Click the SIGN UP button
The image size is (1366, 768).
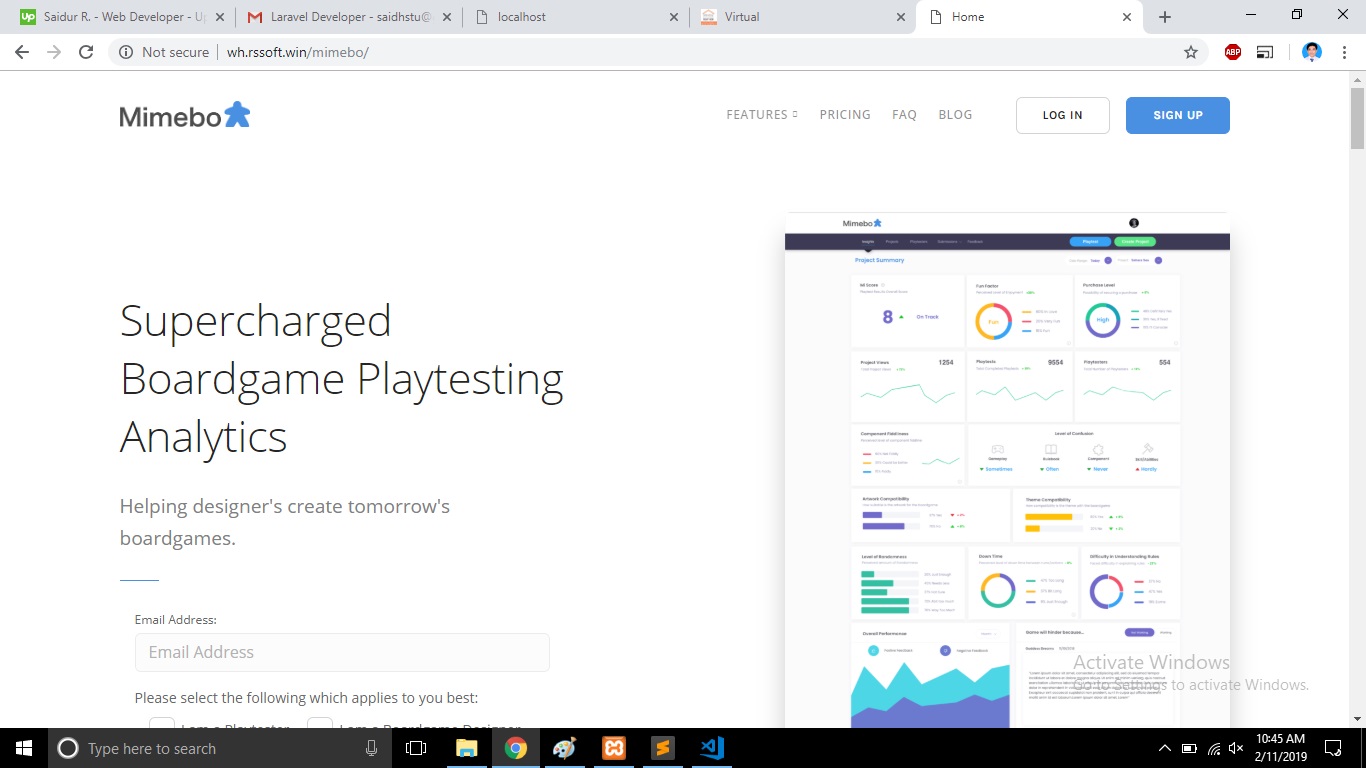pos(1177,115)
